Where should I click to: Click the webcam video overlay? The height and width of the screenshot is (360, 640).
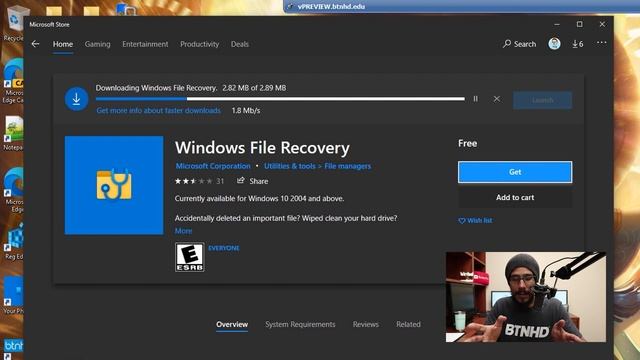tap(526, 297)
